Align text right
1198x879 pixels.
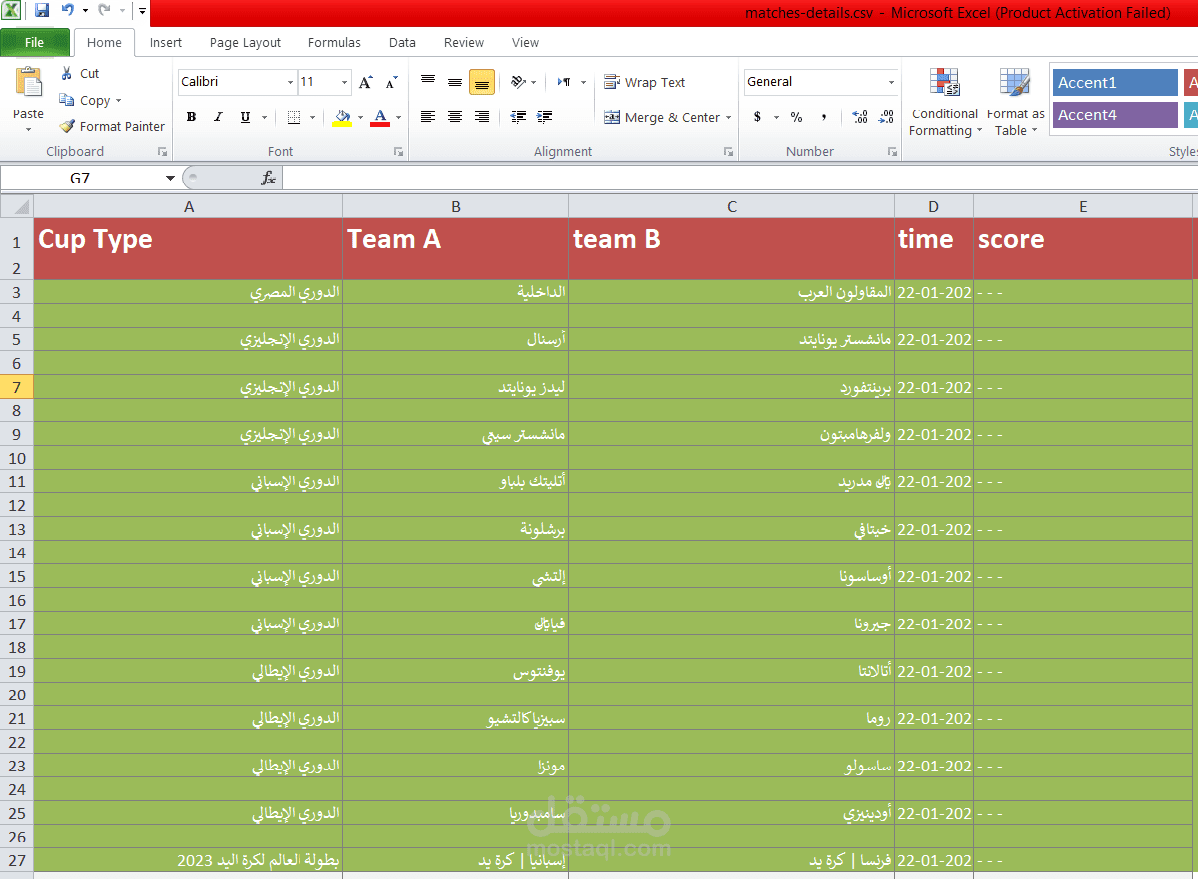(x=481, y=117)
